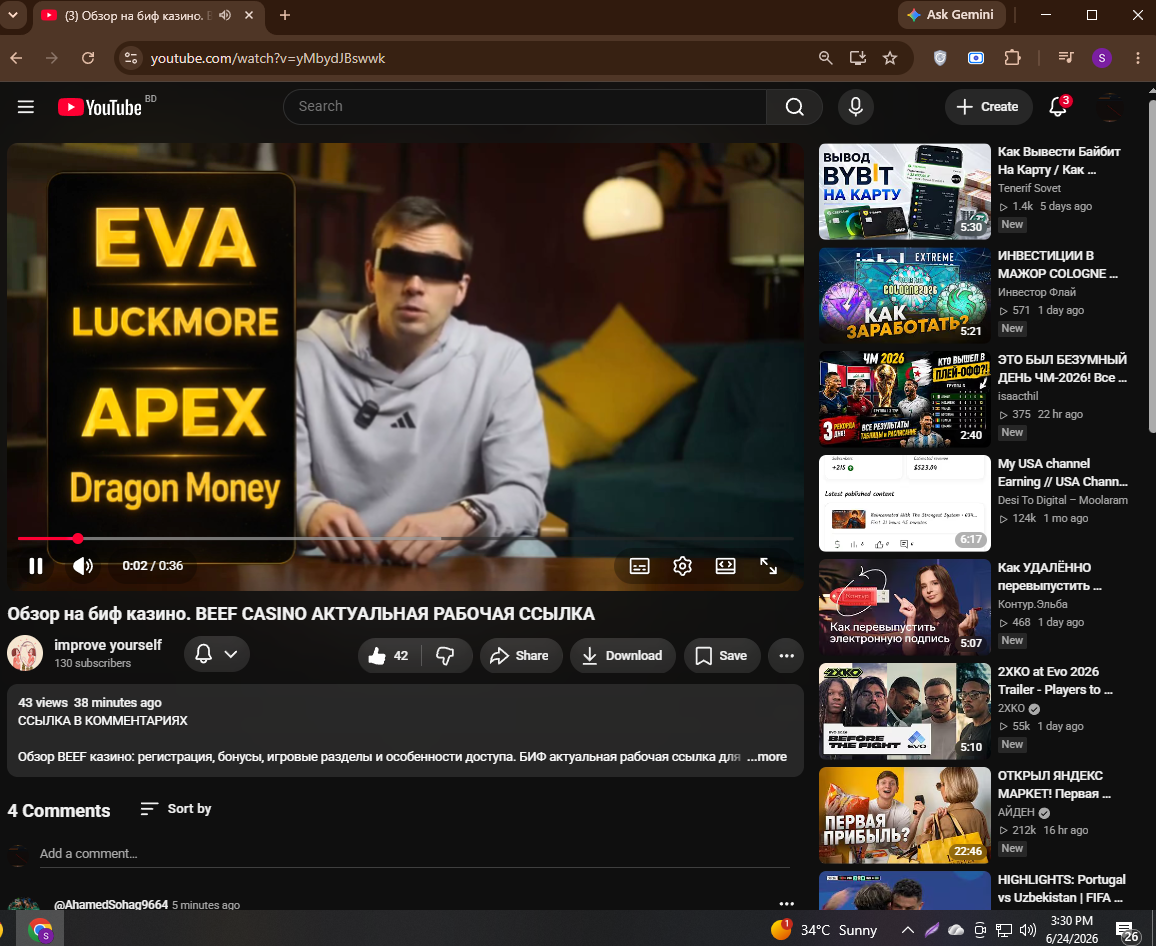Click the address bar URL
Image resolution: width=1156 pixels, height=946 pixels.
(x=268, y=58)
